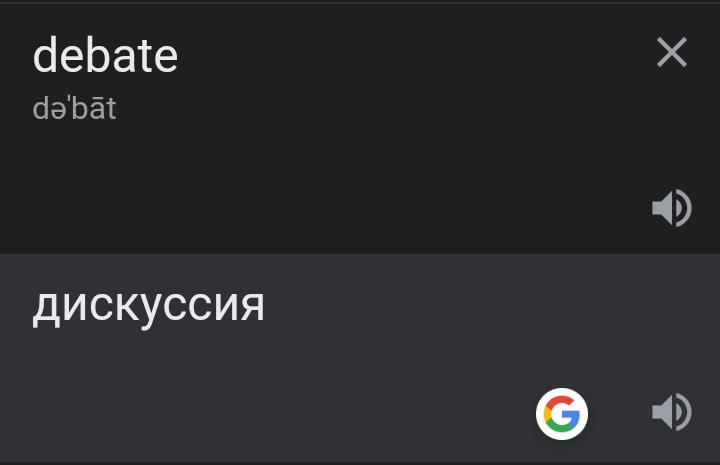This screenshot has height=465, width=720.
Task: Click the translation result text
Action: (148, 306)
